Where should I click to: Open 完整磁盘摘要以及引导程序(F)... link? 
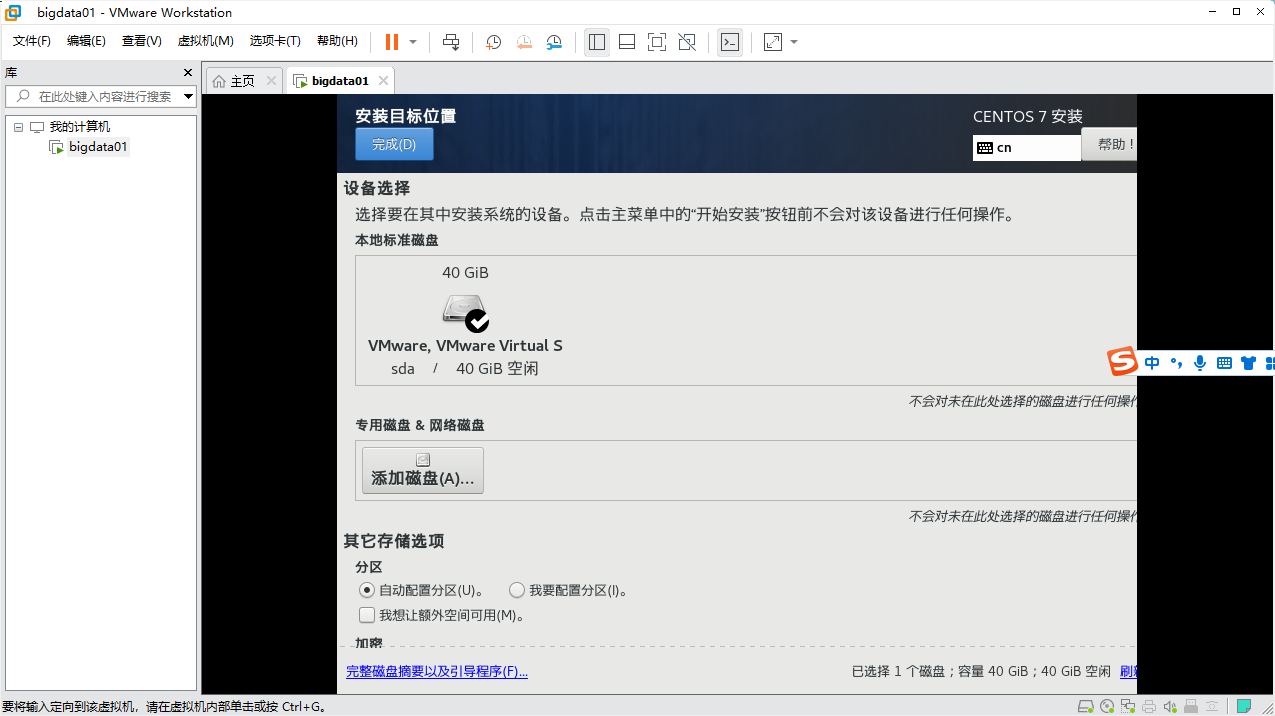click(x=437, y=672)
